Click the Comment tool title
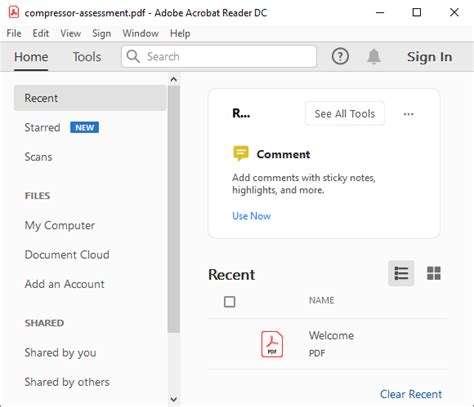Image resolution: width=474 pixels, height=407 pixels. 283,154
